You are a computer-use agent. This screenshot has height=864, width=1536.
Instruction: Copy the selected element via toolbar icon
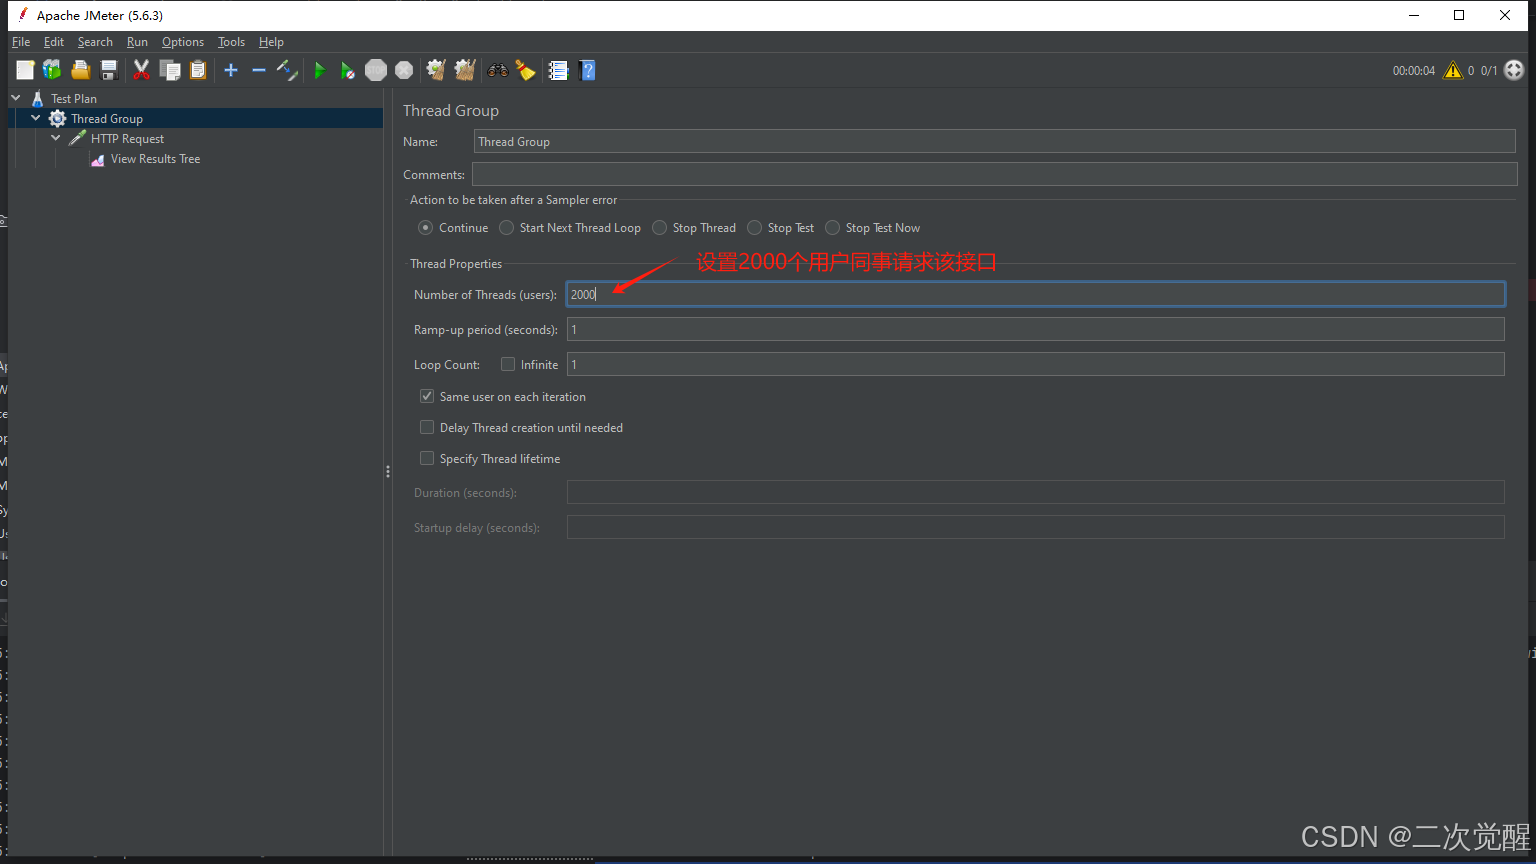click(170, 70)
